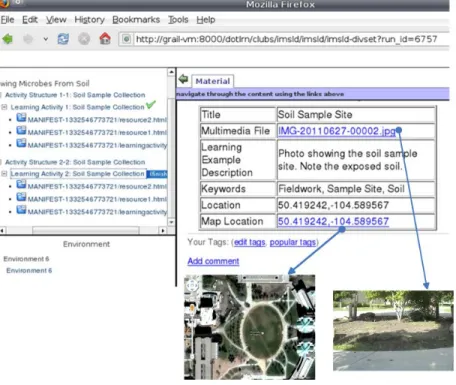Click the grayed Forward arrow button
Screen dimensions: 456x385
(28, 39)
